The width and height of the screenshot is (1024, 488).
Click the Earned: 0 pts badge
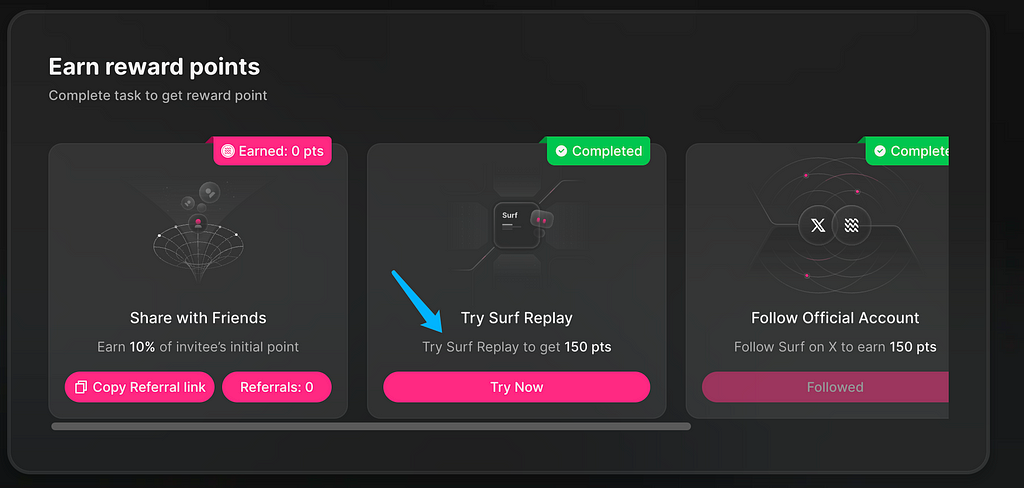coord(272,151)
